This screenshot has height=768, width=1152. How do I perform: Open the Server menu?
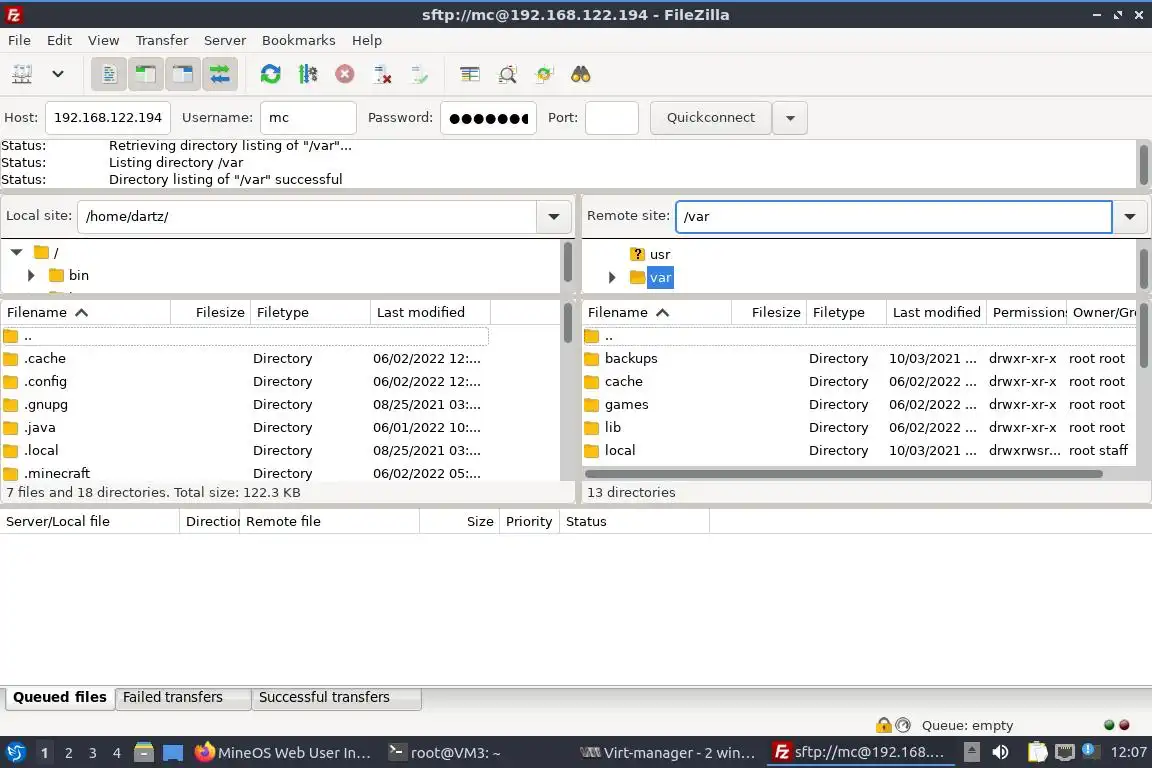pyautogui.click(x=225, y=40)
